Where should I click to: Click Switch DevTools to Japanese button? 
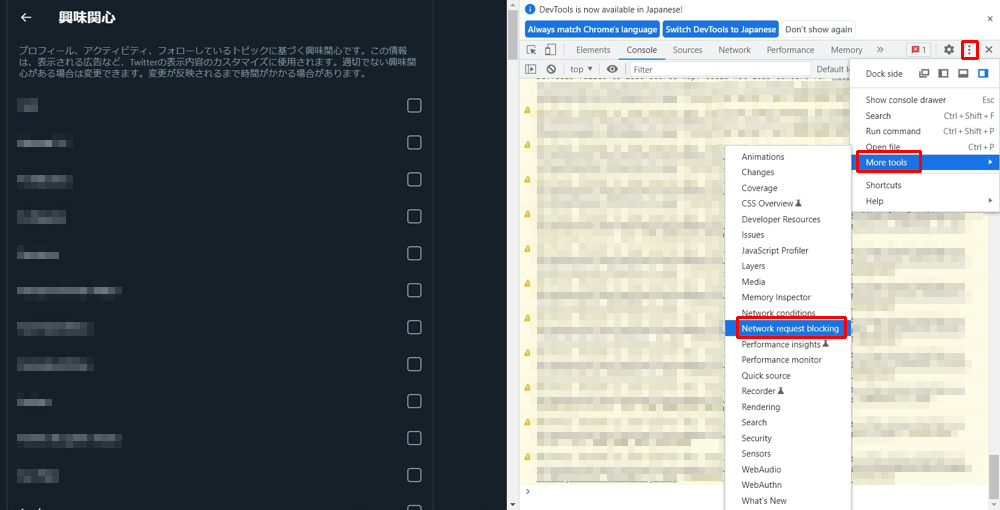pos(721,29)
